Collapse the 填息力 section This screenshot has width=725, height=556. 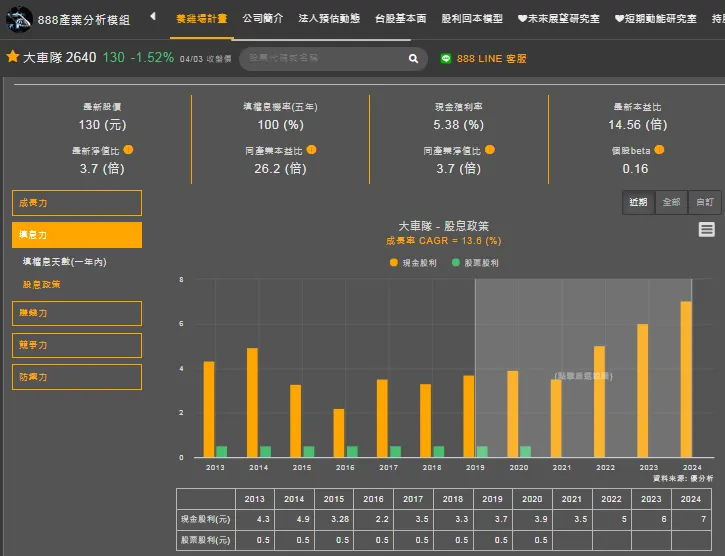point(77,235)
